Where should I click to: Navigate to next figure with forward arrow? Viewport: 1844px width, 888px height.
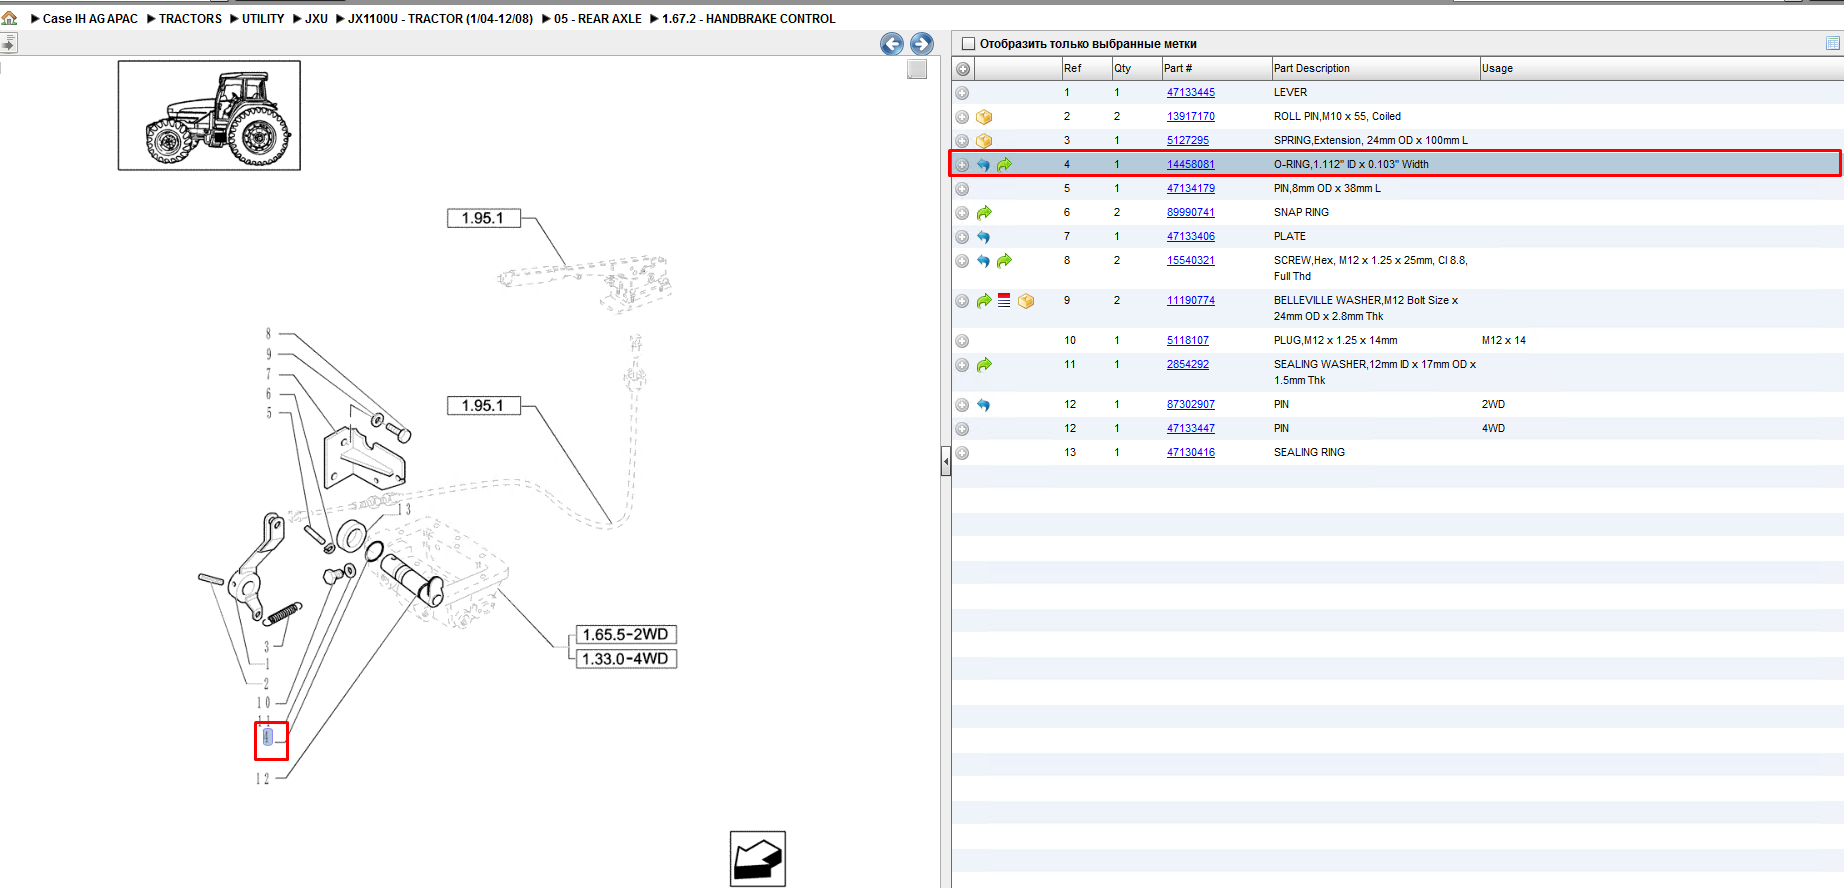pos(922,43)
